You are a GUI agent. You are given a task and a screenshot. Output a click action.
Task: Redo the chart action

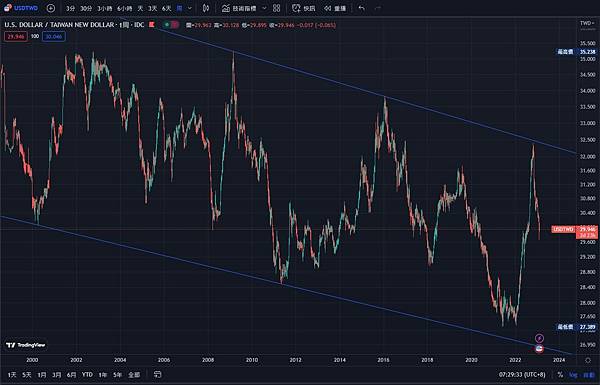coord(378,8)
